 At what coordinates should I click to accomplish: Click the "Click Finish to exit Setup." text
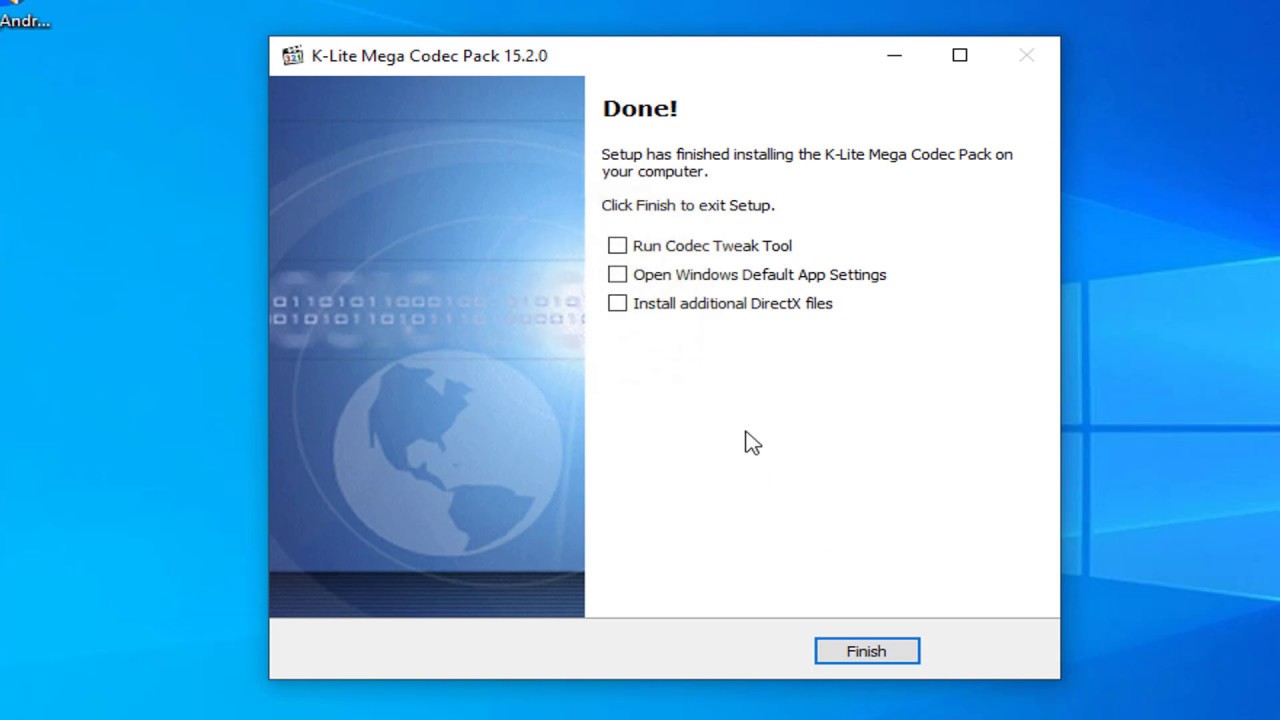coord(688,205)
